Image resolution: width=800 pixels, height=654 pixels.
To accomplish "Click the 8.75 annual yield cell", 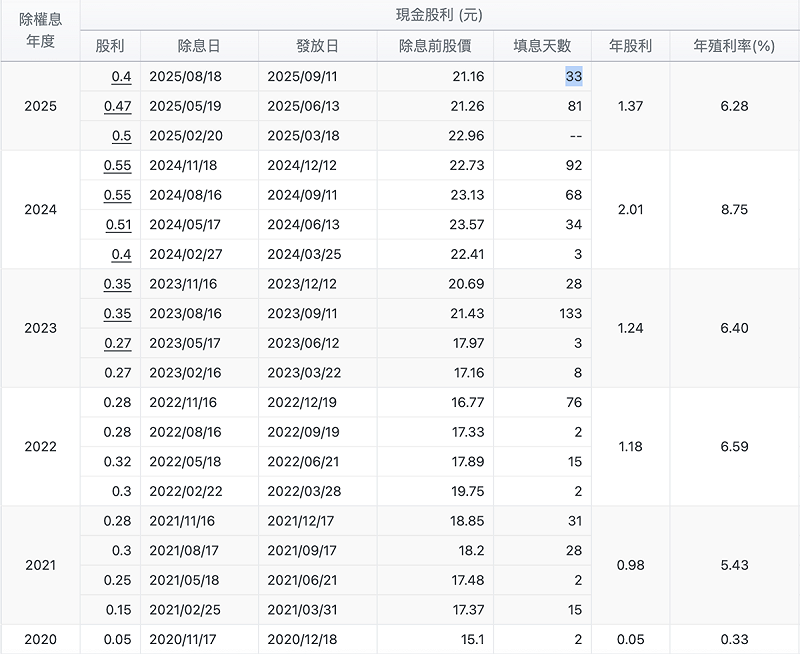I will pyautogui.click(x=734, y=210).
